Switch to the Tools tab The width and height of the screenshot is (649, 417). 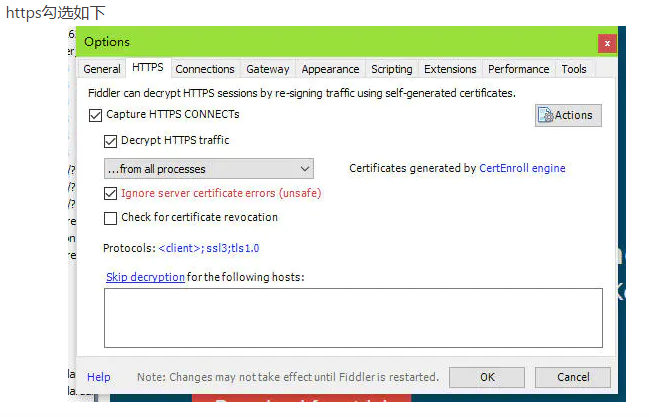pos(574,69)
